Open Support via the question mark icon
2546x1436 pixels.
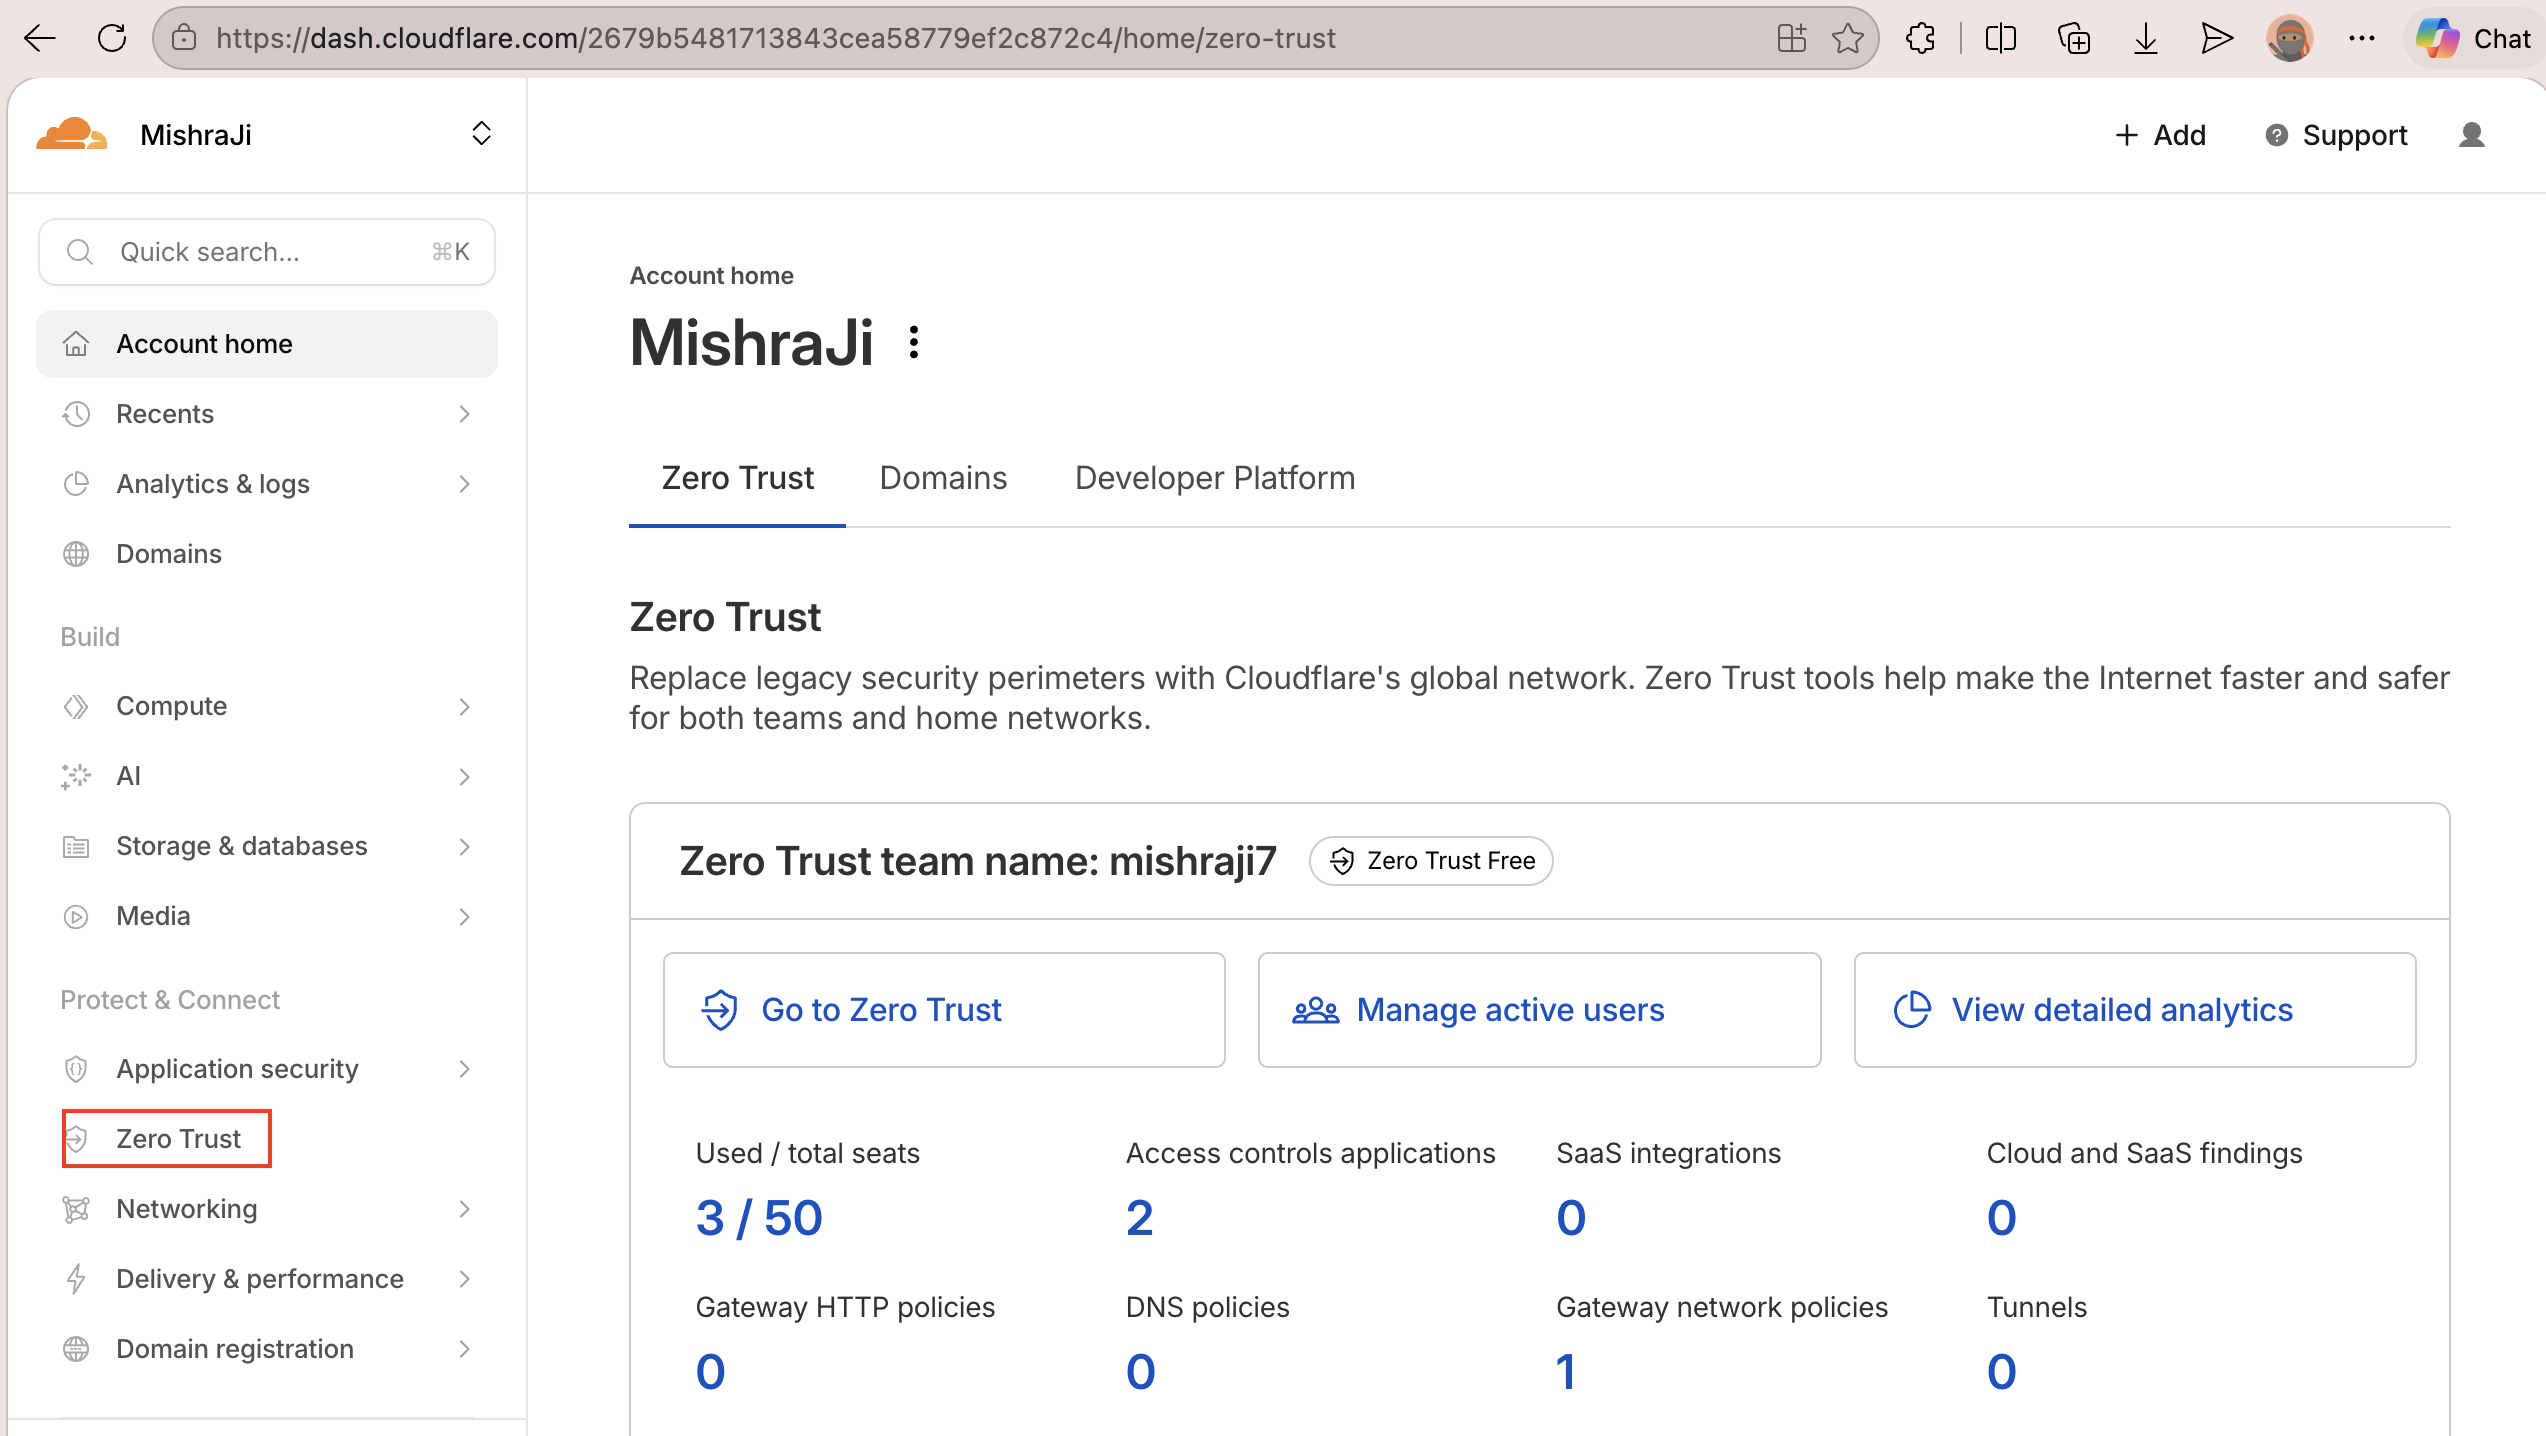click(2278, 135)
